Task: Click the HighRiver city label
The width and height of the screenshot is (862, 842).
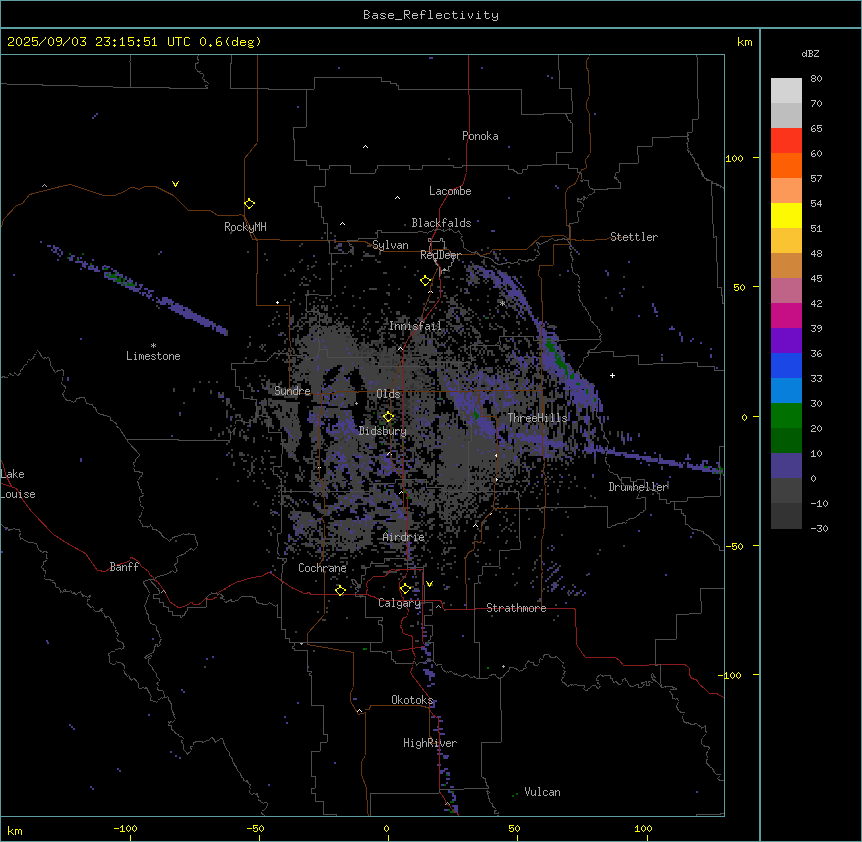Action: (430, 743)
